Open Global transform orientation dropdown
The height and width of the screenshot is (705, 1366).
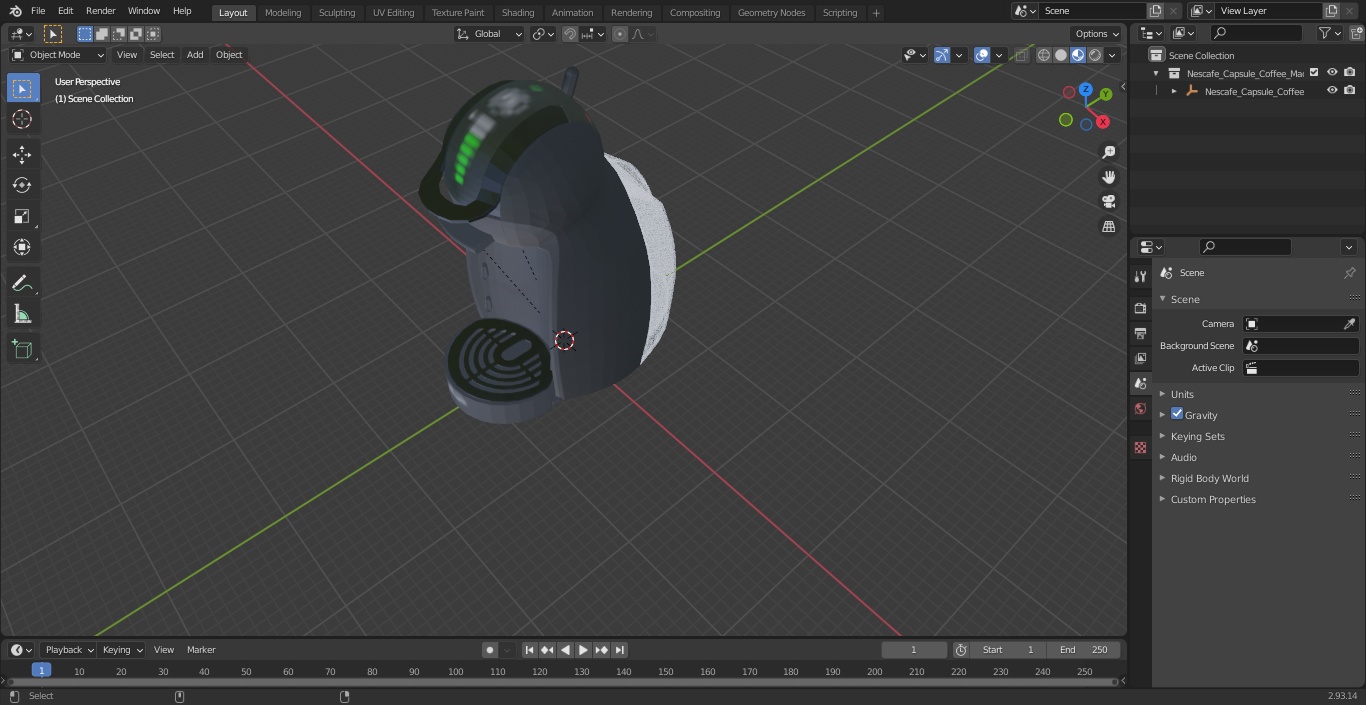click(x=489, y=34)
